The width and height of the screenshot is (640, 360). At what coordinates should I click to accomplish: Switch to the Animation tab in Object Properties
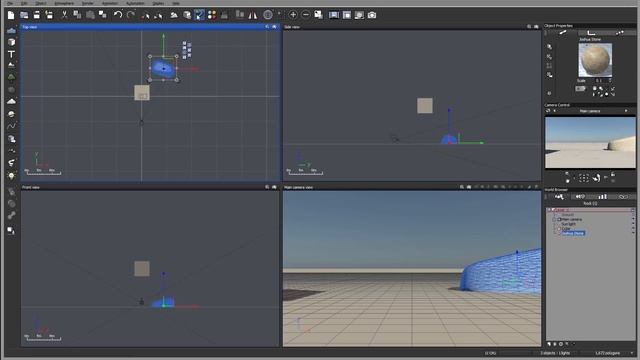[620, 33]
